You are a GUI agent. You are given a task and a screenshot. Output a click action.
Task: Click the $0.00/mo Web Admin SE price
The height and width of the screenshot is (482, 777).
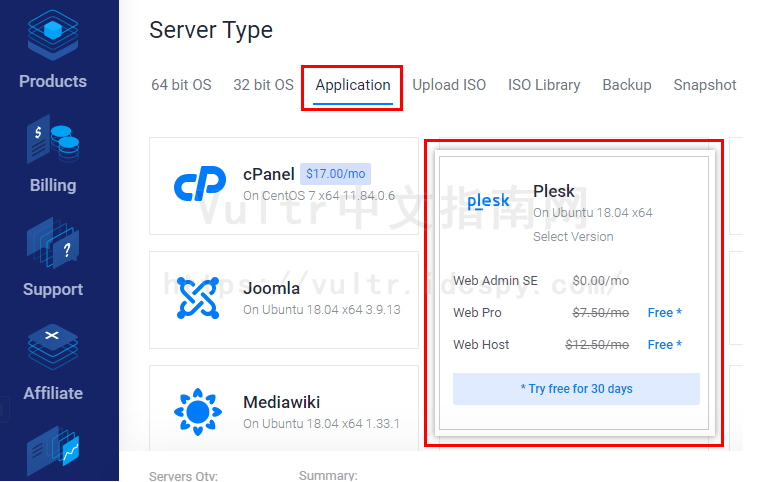601,281
